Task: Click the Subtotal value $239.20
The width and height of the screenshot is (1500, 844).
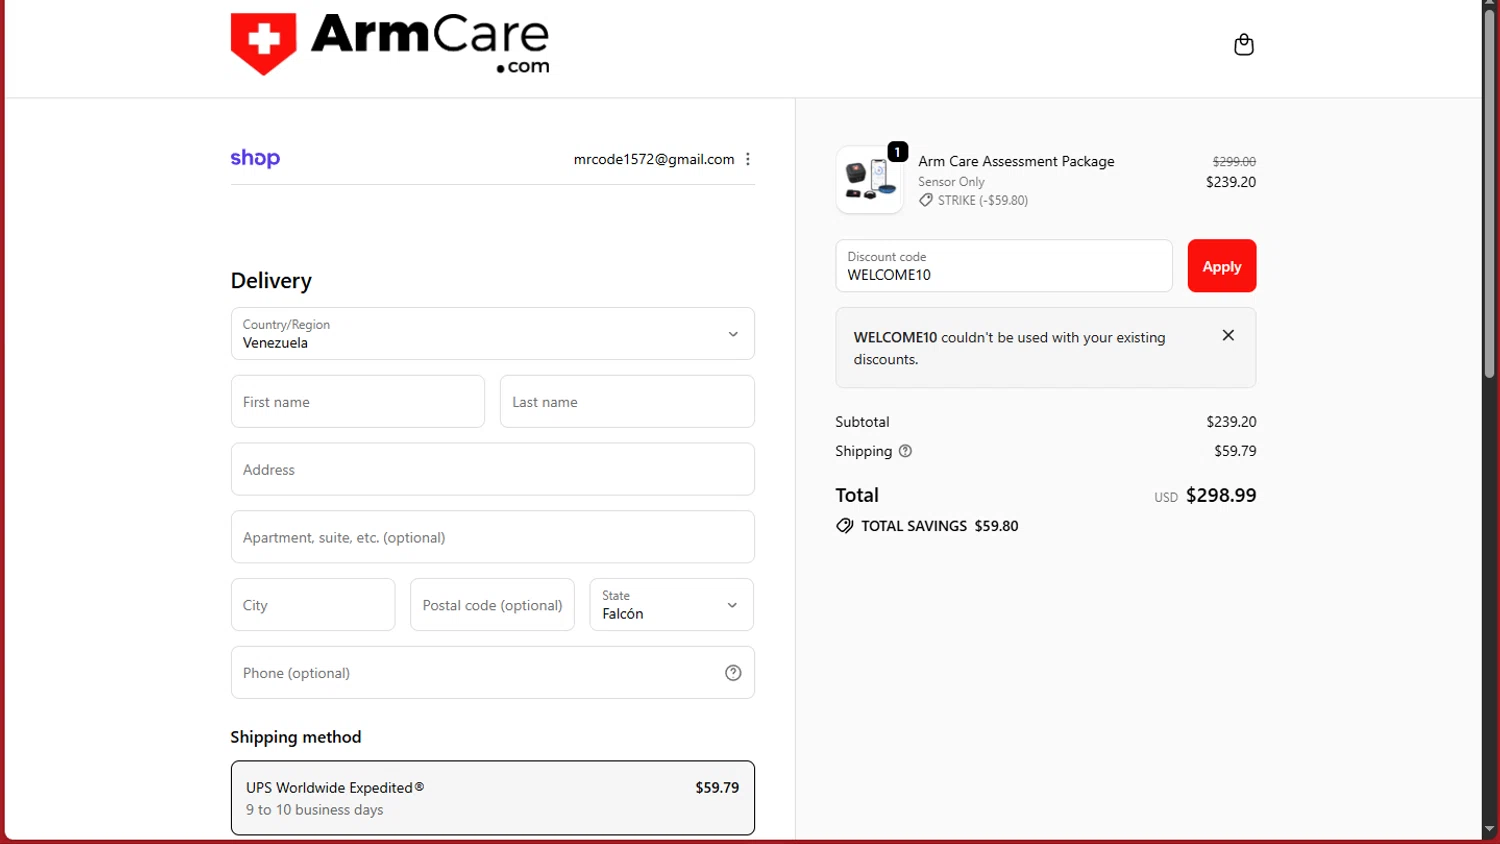Action: click(x=1231, y=422)
